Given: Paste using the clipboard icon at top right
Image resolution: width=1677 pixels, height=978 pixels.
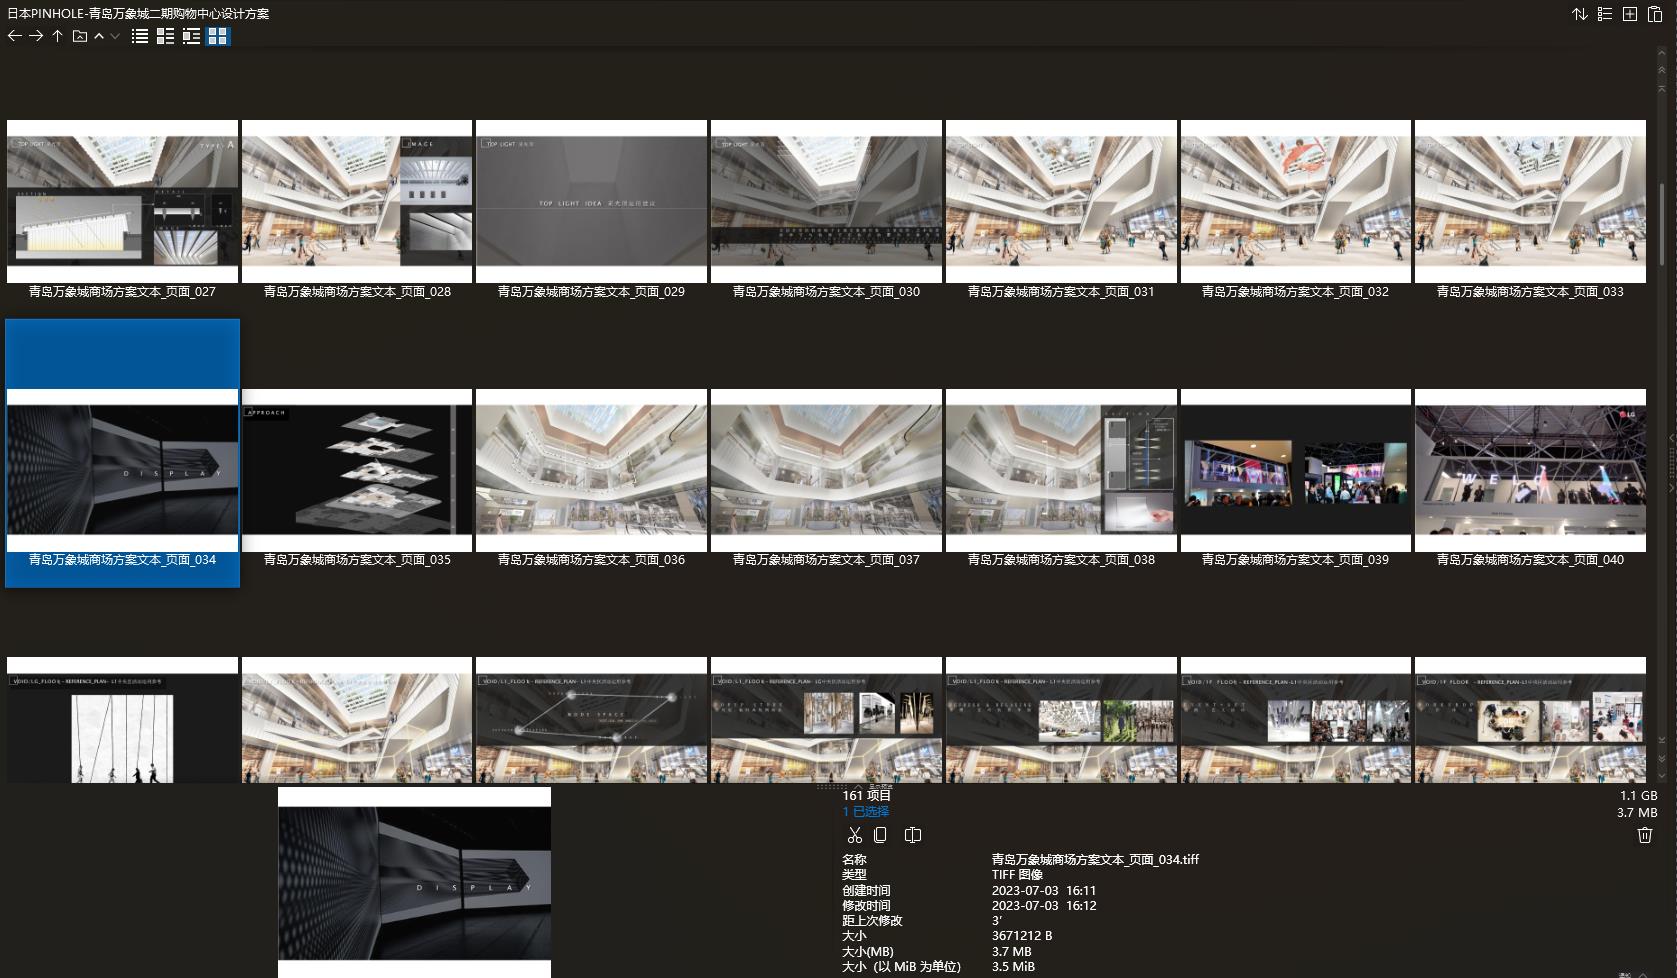Looking at the screenshot, I should 1655,14.
